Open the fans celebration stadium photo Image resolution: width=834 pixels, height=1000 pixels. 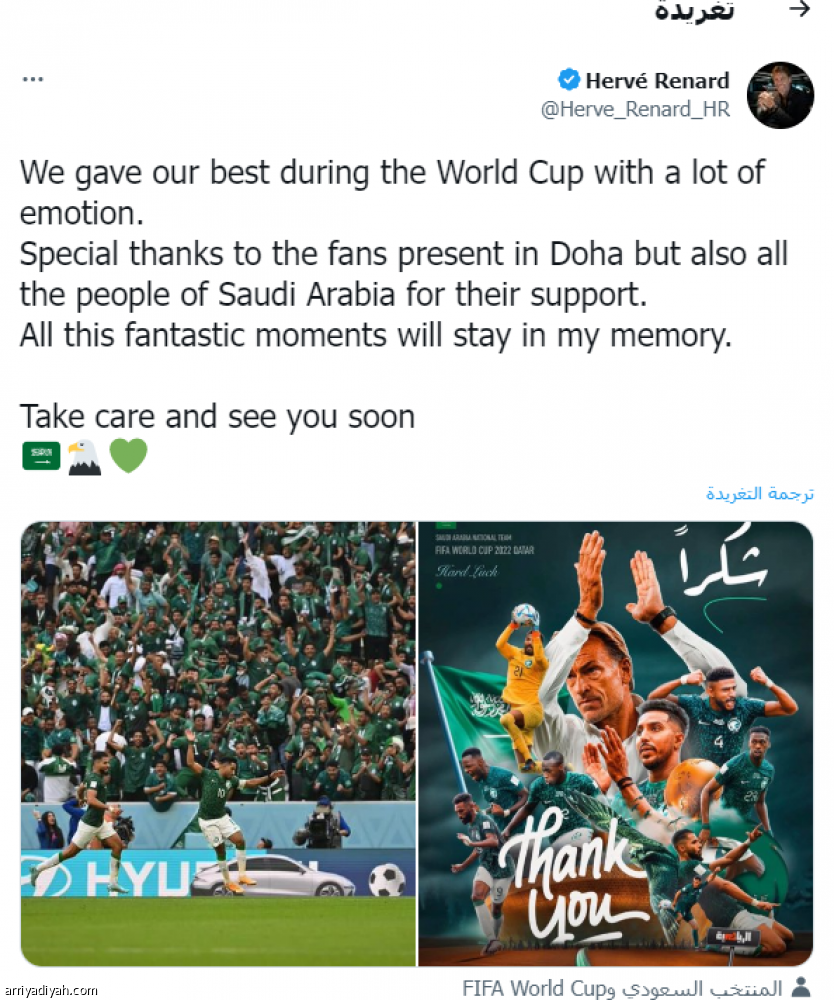pos(218,744)
